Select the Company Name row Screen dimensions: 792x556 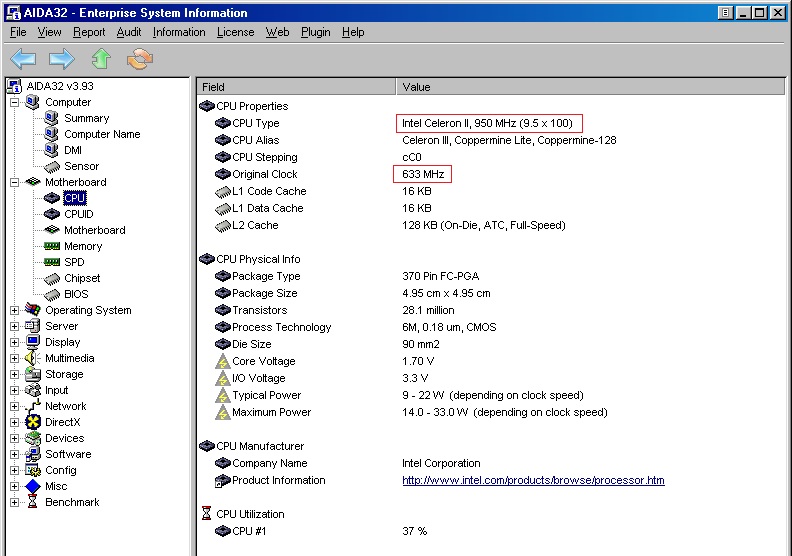click(491, 463)
